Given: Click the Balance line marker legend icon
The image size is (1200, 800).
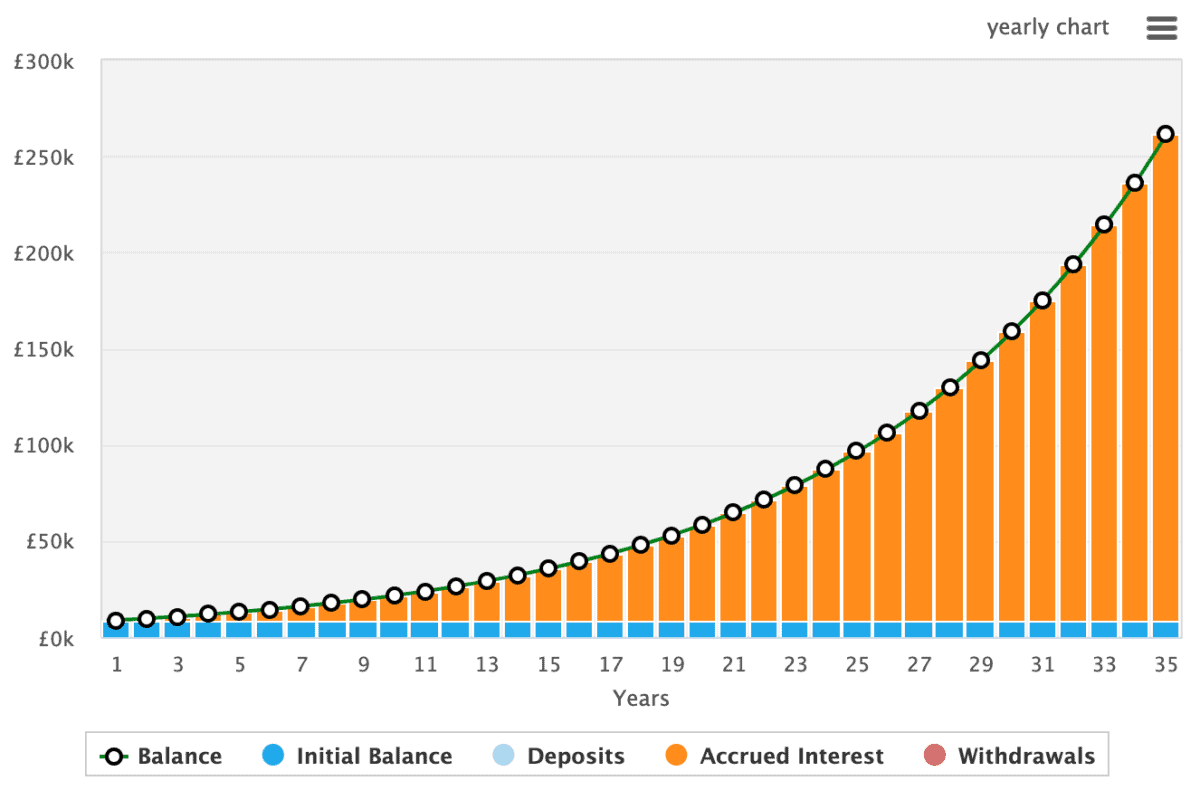Looking at the screenshot, I should tap(115, 756).
